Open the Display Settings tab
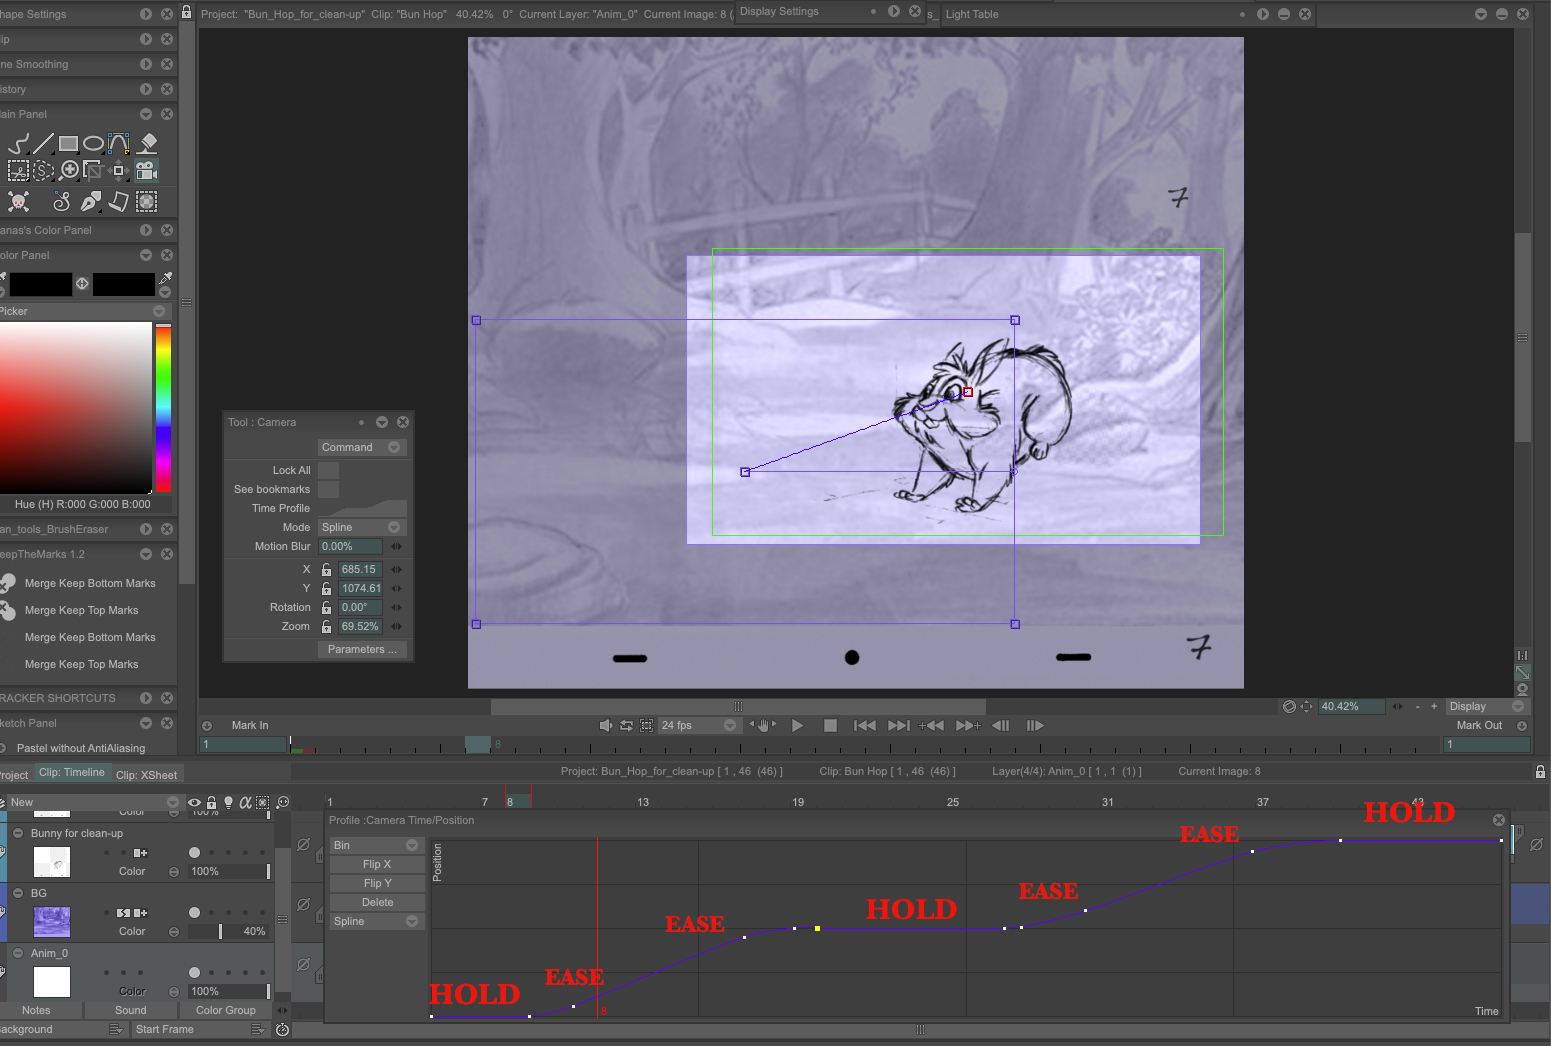This screenshot has height=1046, width=1551. 779,11
